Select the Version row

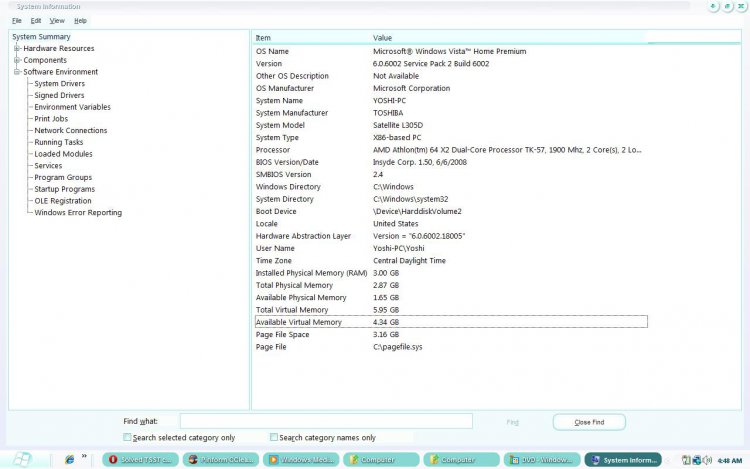point(451,64)
